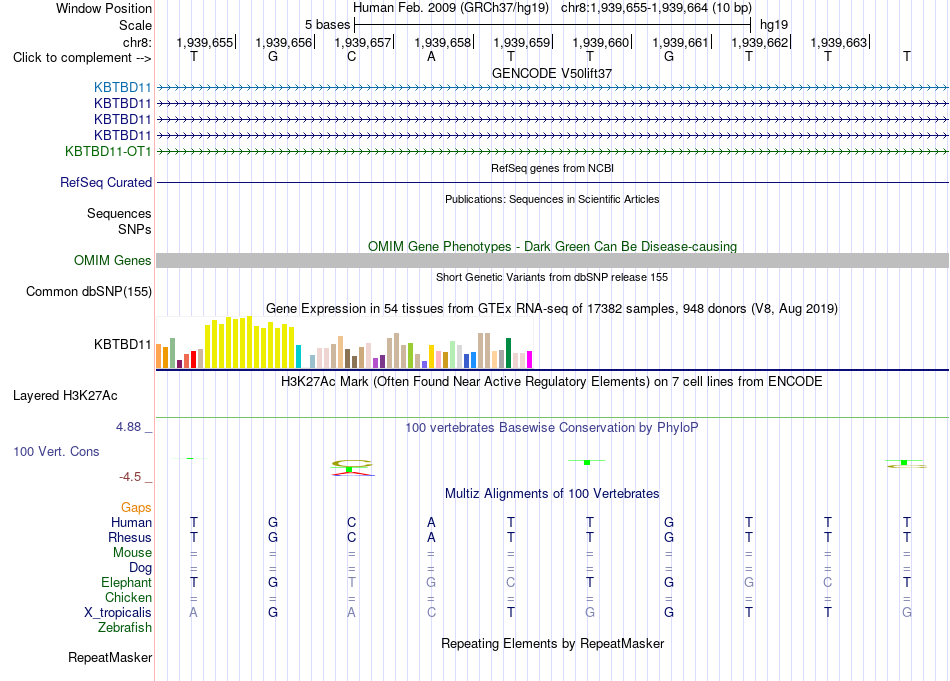
Task: Click the -4.5 lower range value
Action: [x=130, y=477]
